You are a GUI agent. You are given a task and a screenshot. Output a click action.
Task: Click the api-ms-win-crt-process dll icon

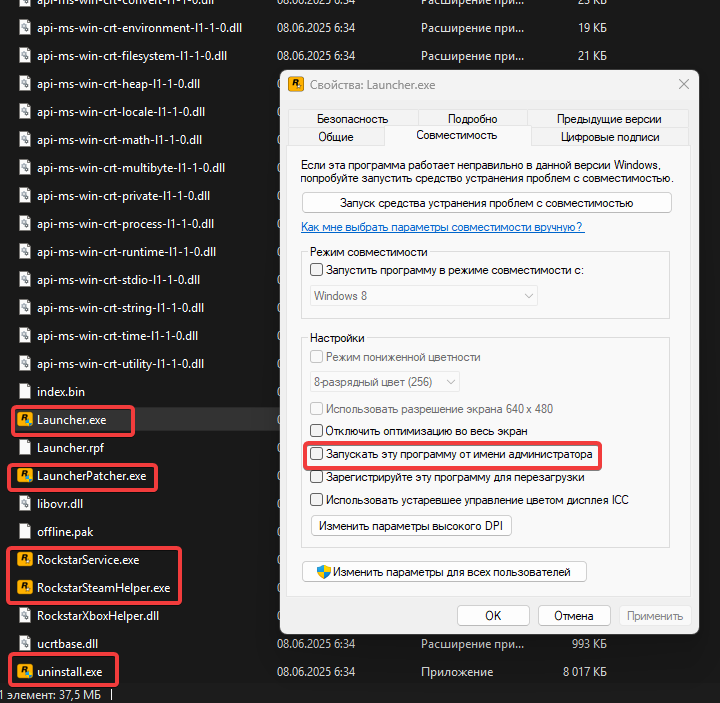click(x=25, y=224)
